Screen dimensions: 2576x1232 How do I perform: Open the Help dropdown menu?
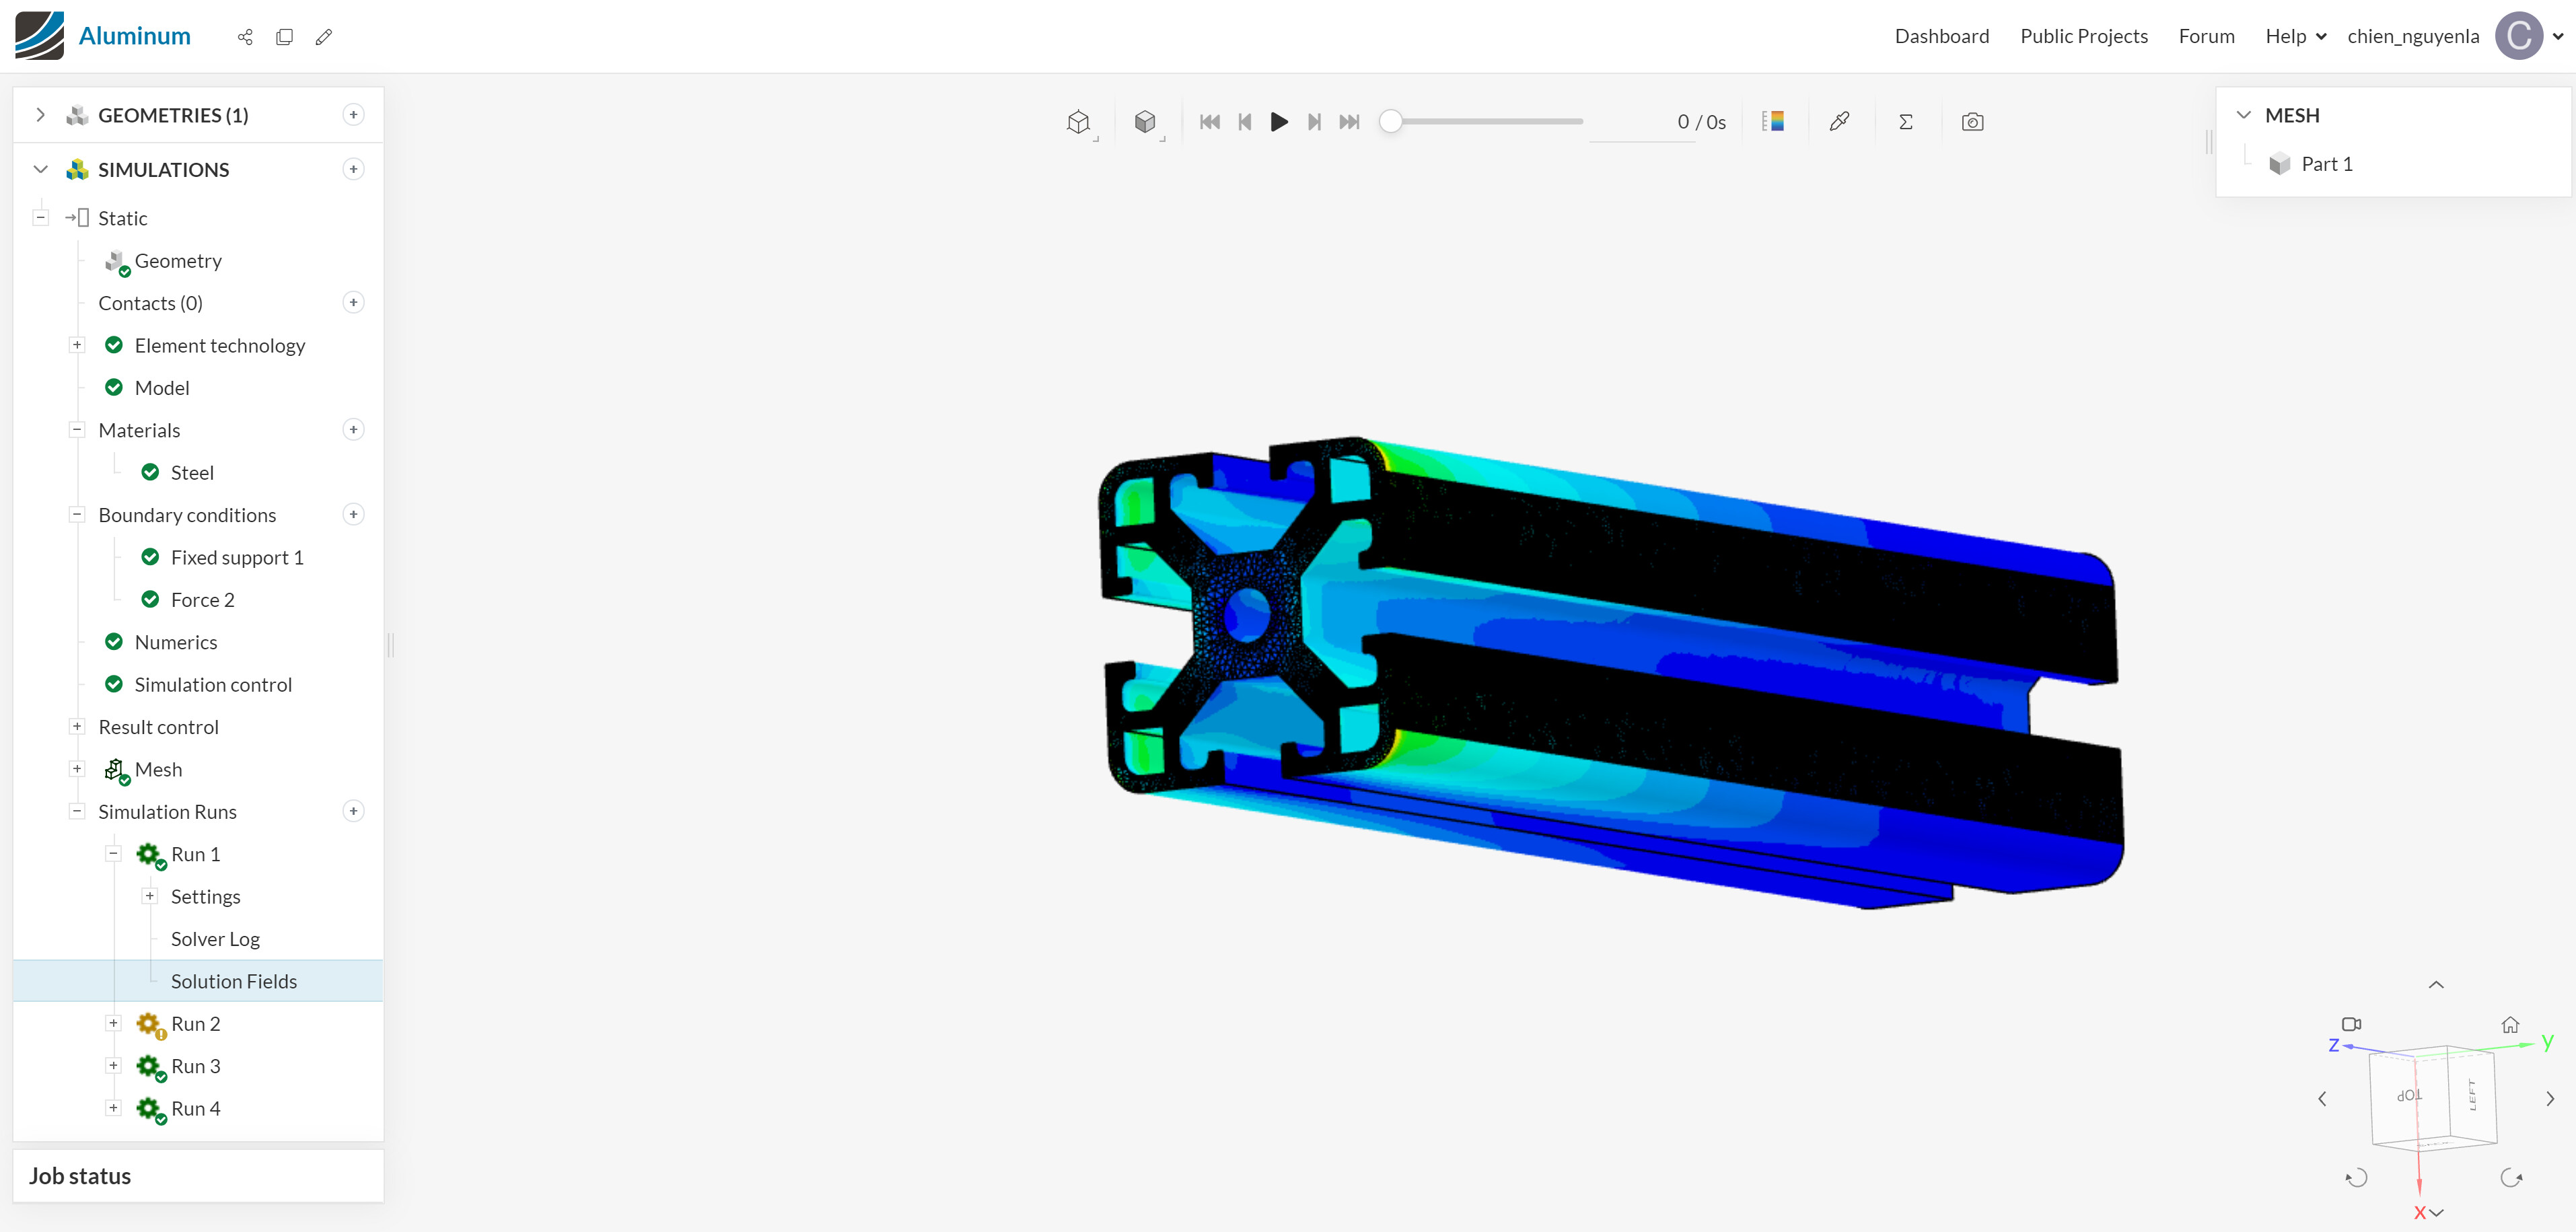(x=2295, y=36)
